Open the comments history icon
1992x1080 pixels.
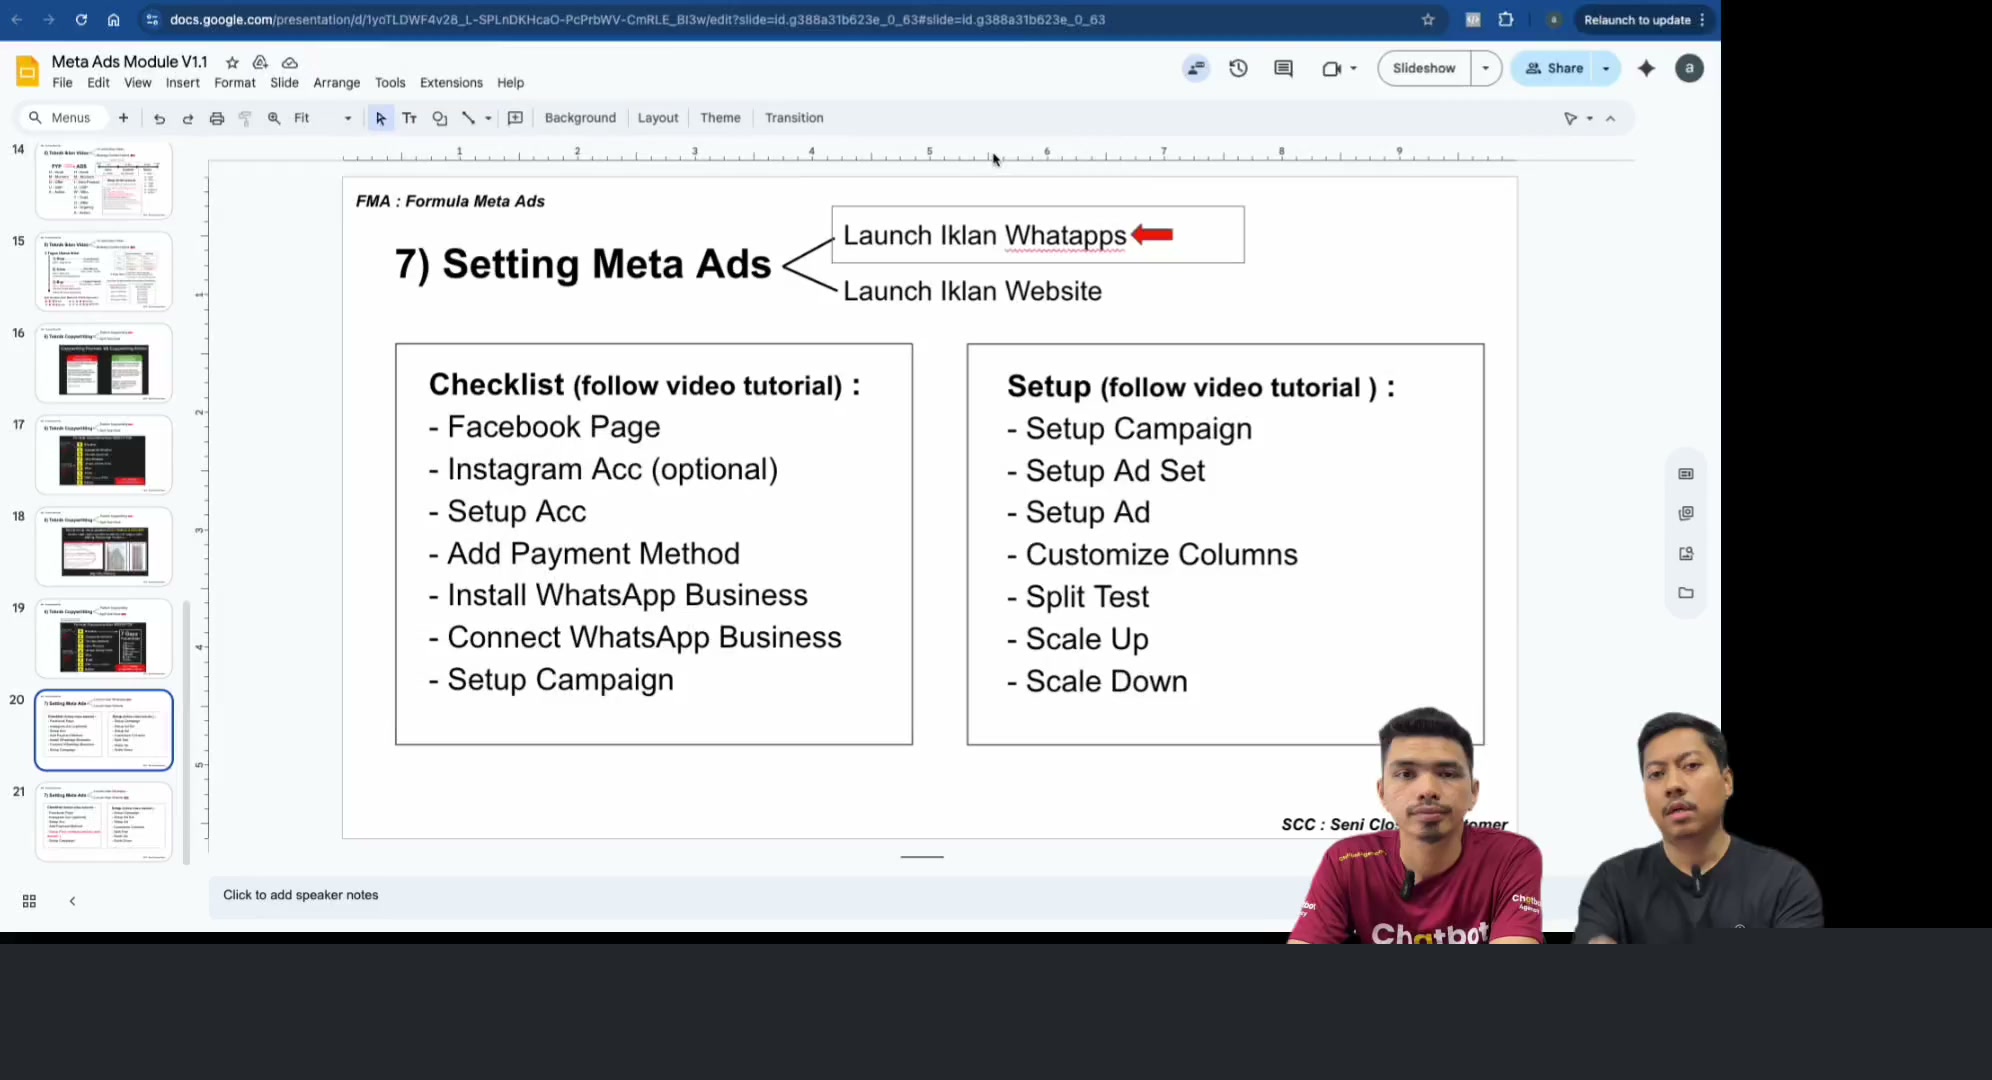click(x=1283, y=68)
